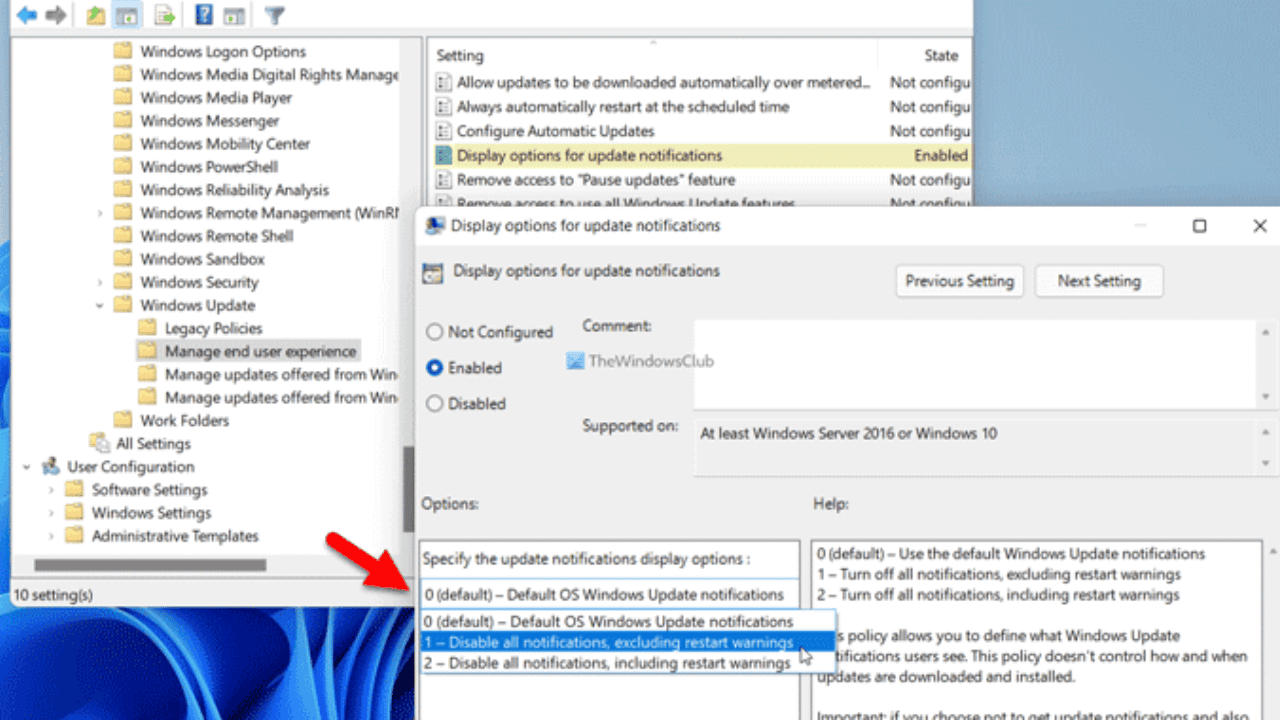Click the folder icon beside Work Folders
Screen dimensions: 1280x720
click(123, 420)
